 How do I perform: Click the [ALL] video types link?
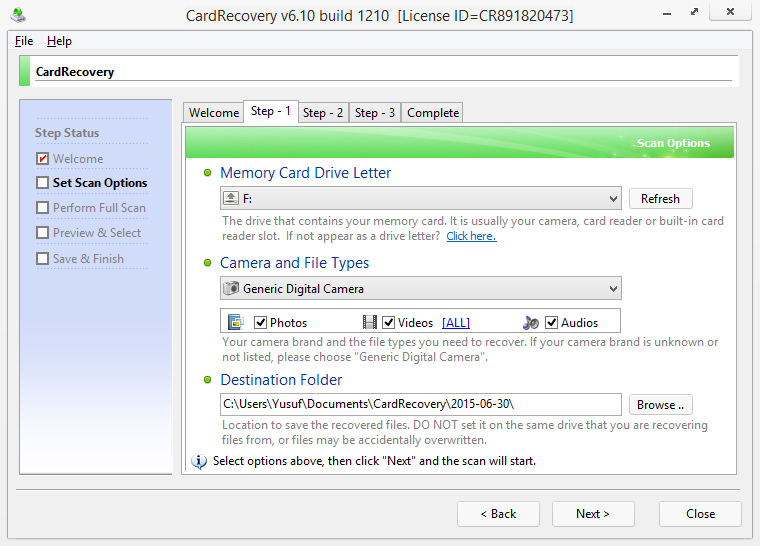click(x=456, y=322)
